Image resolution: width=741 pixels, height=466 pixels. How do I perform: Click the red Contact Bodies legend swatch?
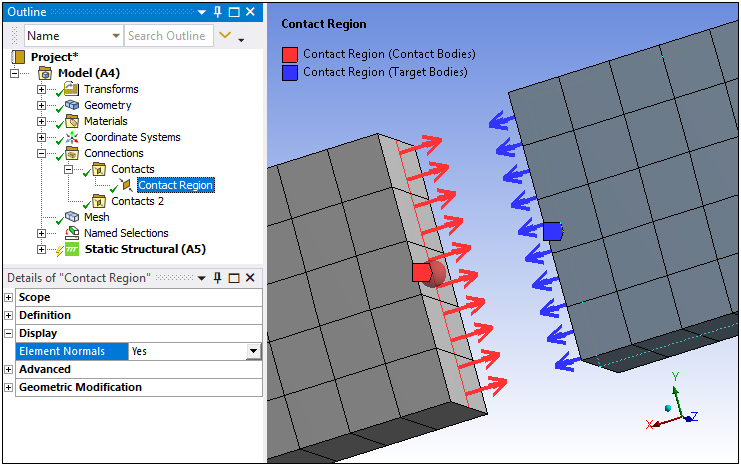coord(290,54)
